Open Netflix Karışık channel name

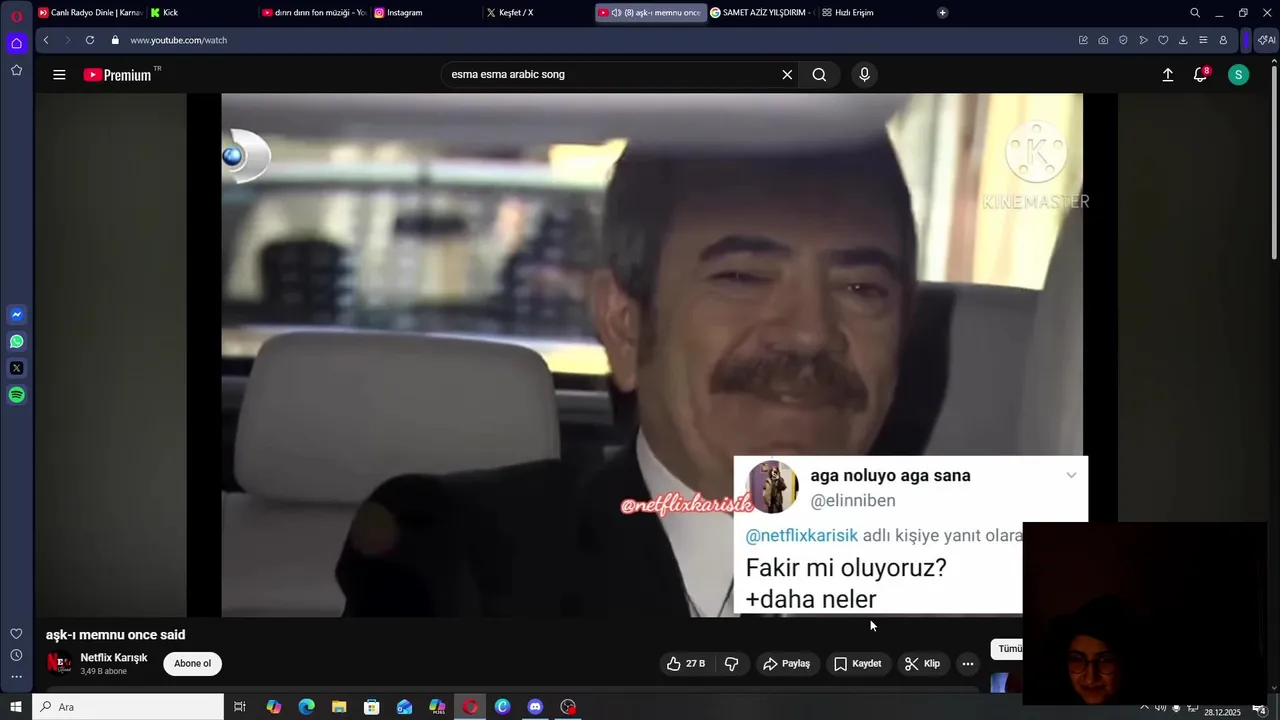(114, 658)
